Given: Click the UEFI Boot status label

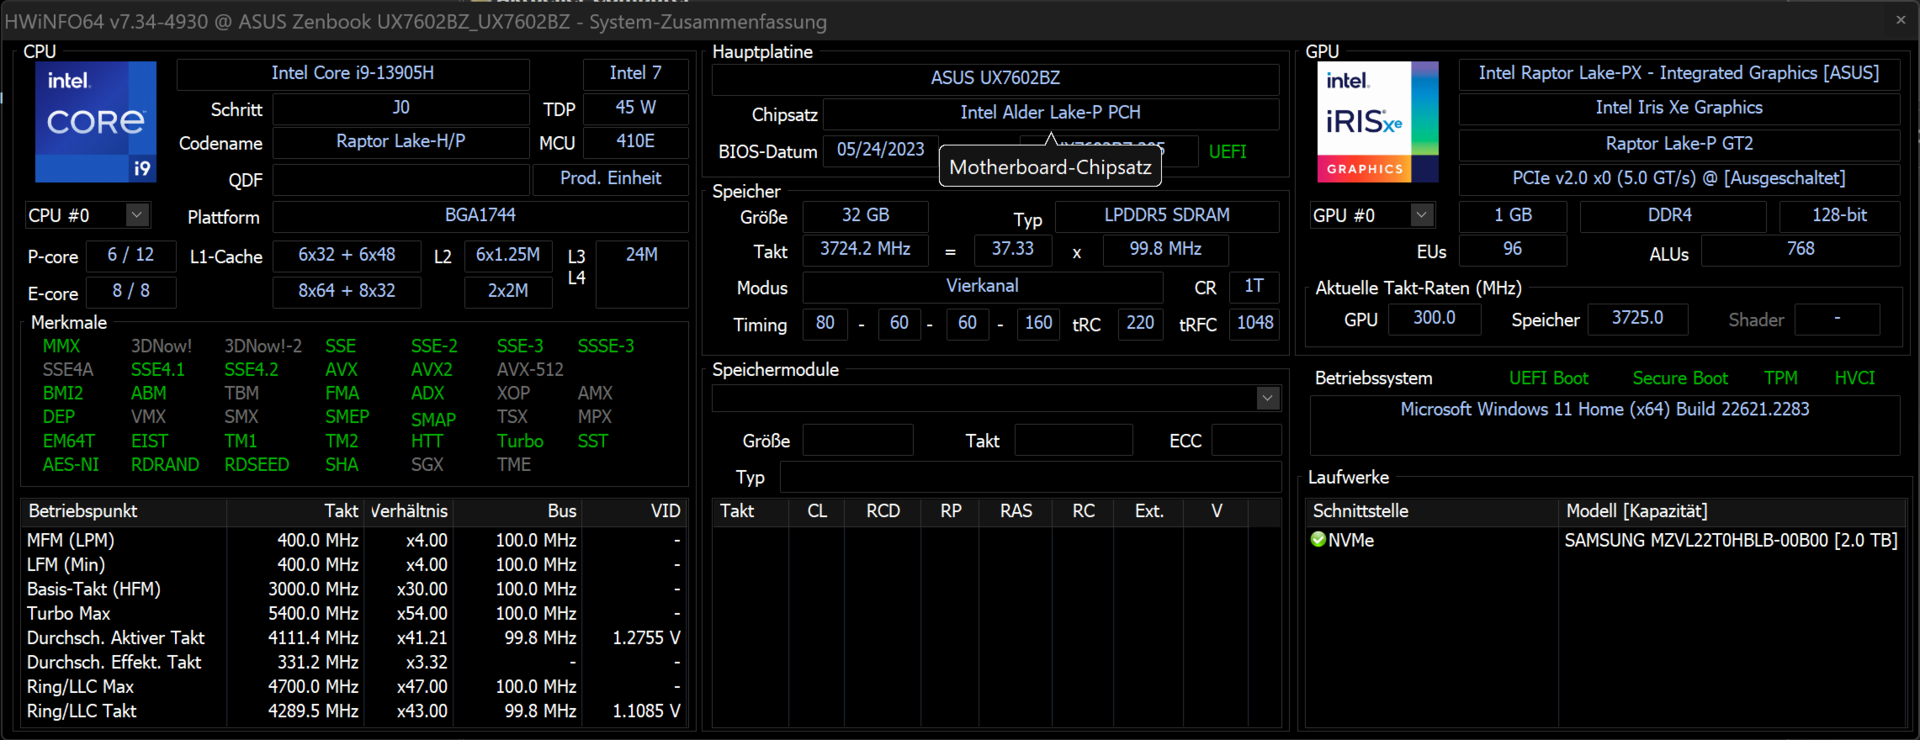Looking at the screenshot, I should [x=1549, y=378].
